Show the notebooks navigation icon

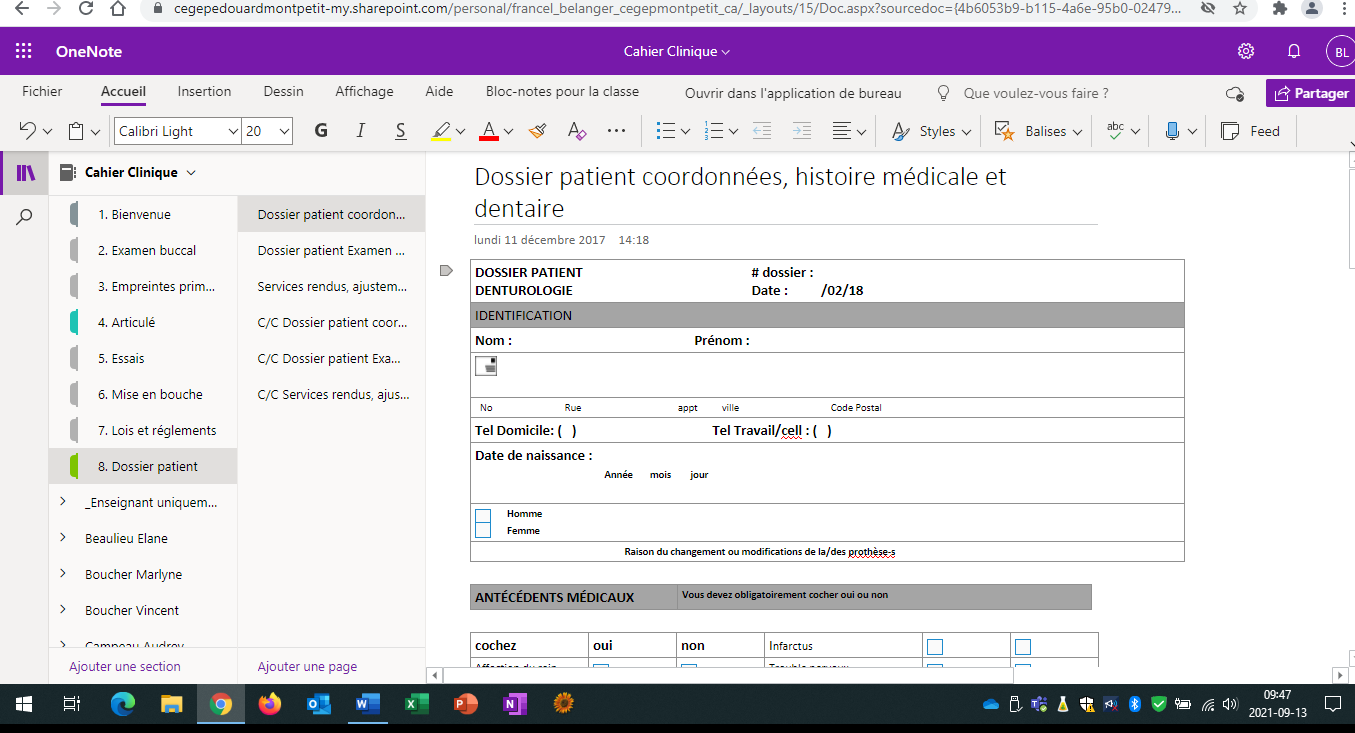[x=25, y=173]
